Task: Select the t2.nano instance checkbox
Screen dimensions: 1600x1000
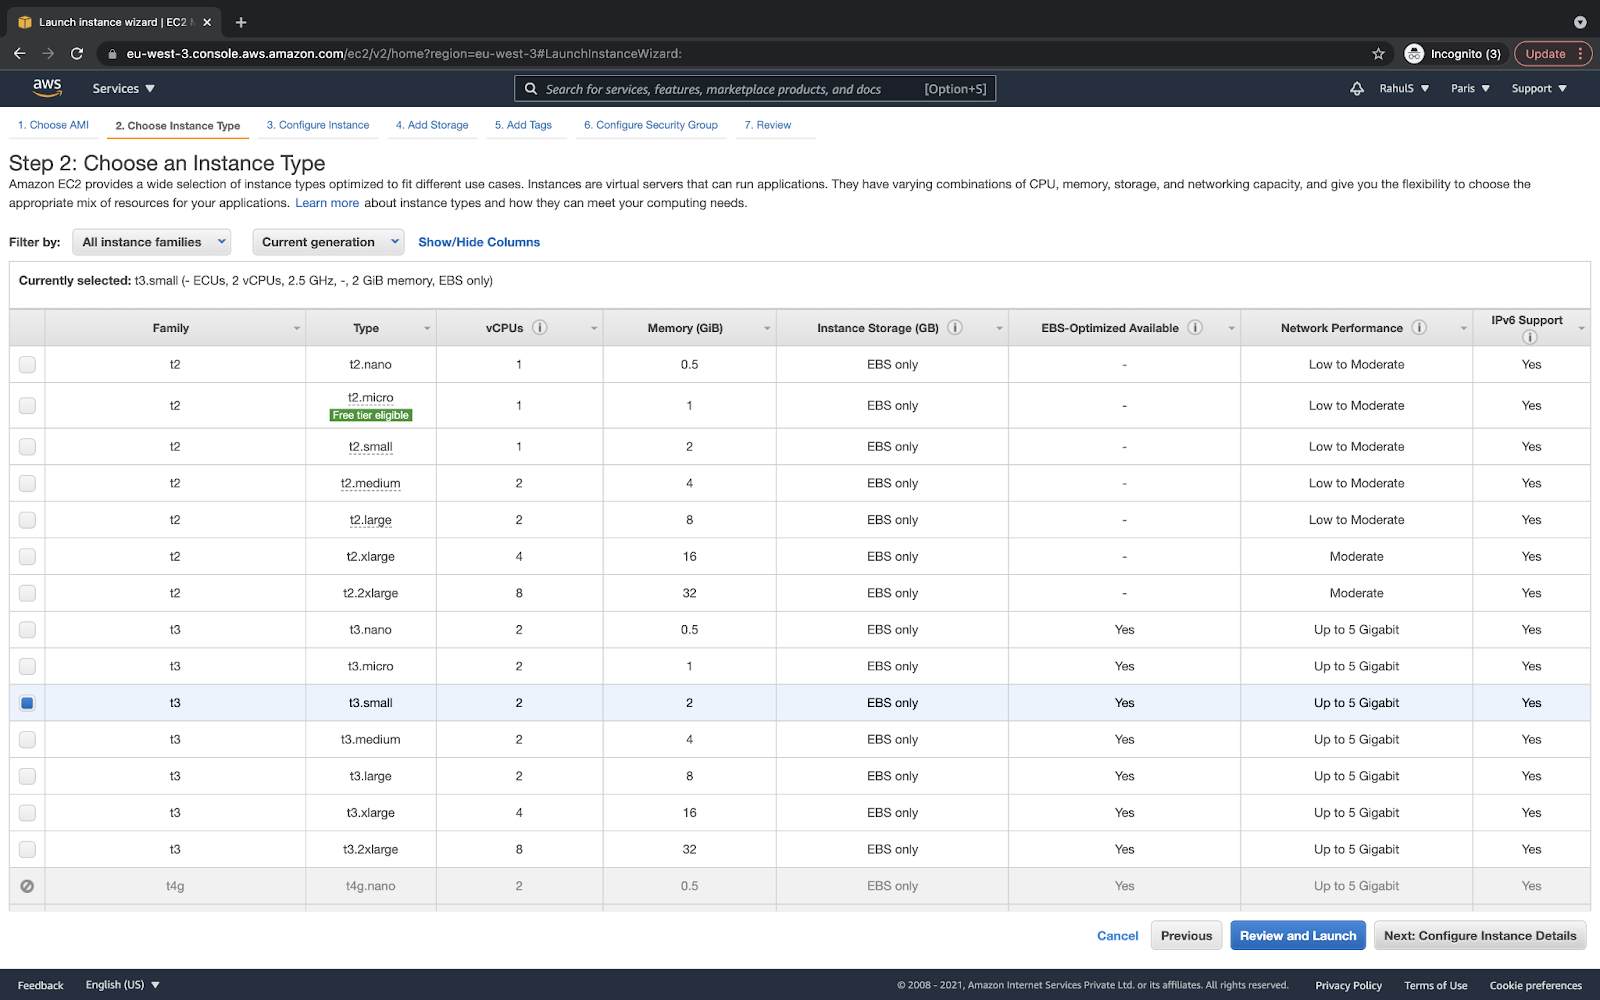Action: (x=27, y=364)
